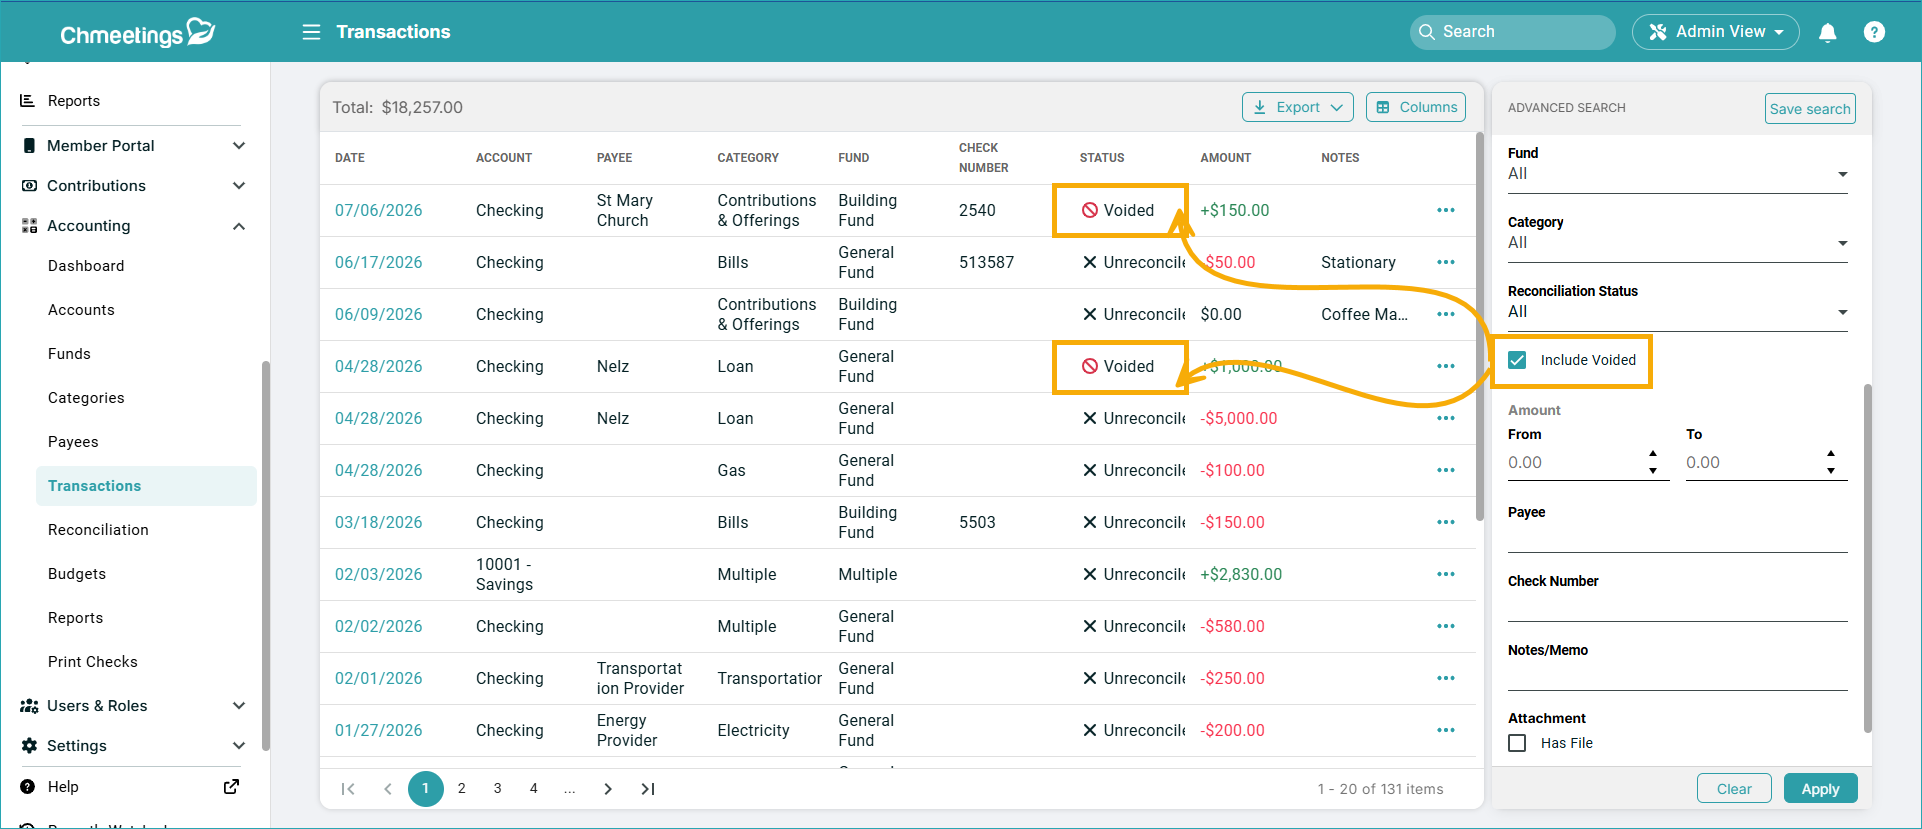The width and height of the screenshot is (1922, 829).
Task: Click the Payee search input field
Action: click(1677, 537)
